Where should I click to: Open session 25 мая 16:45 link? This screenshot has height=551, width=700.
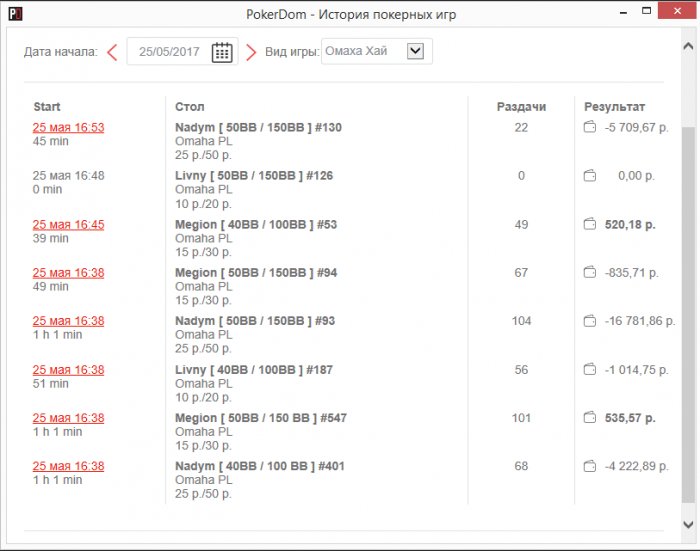click(x=68, y=224)
